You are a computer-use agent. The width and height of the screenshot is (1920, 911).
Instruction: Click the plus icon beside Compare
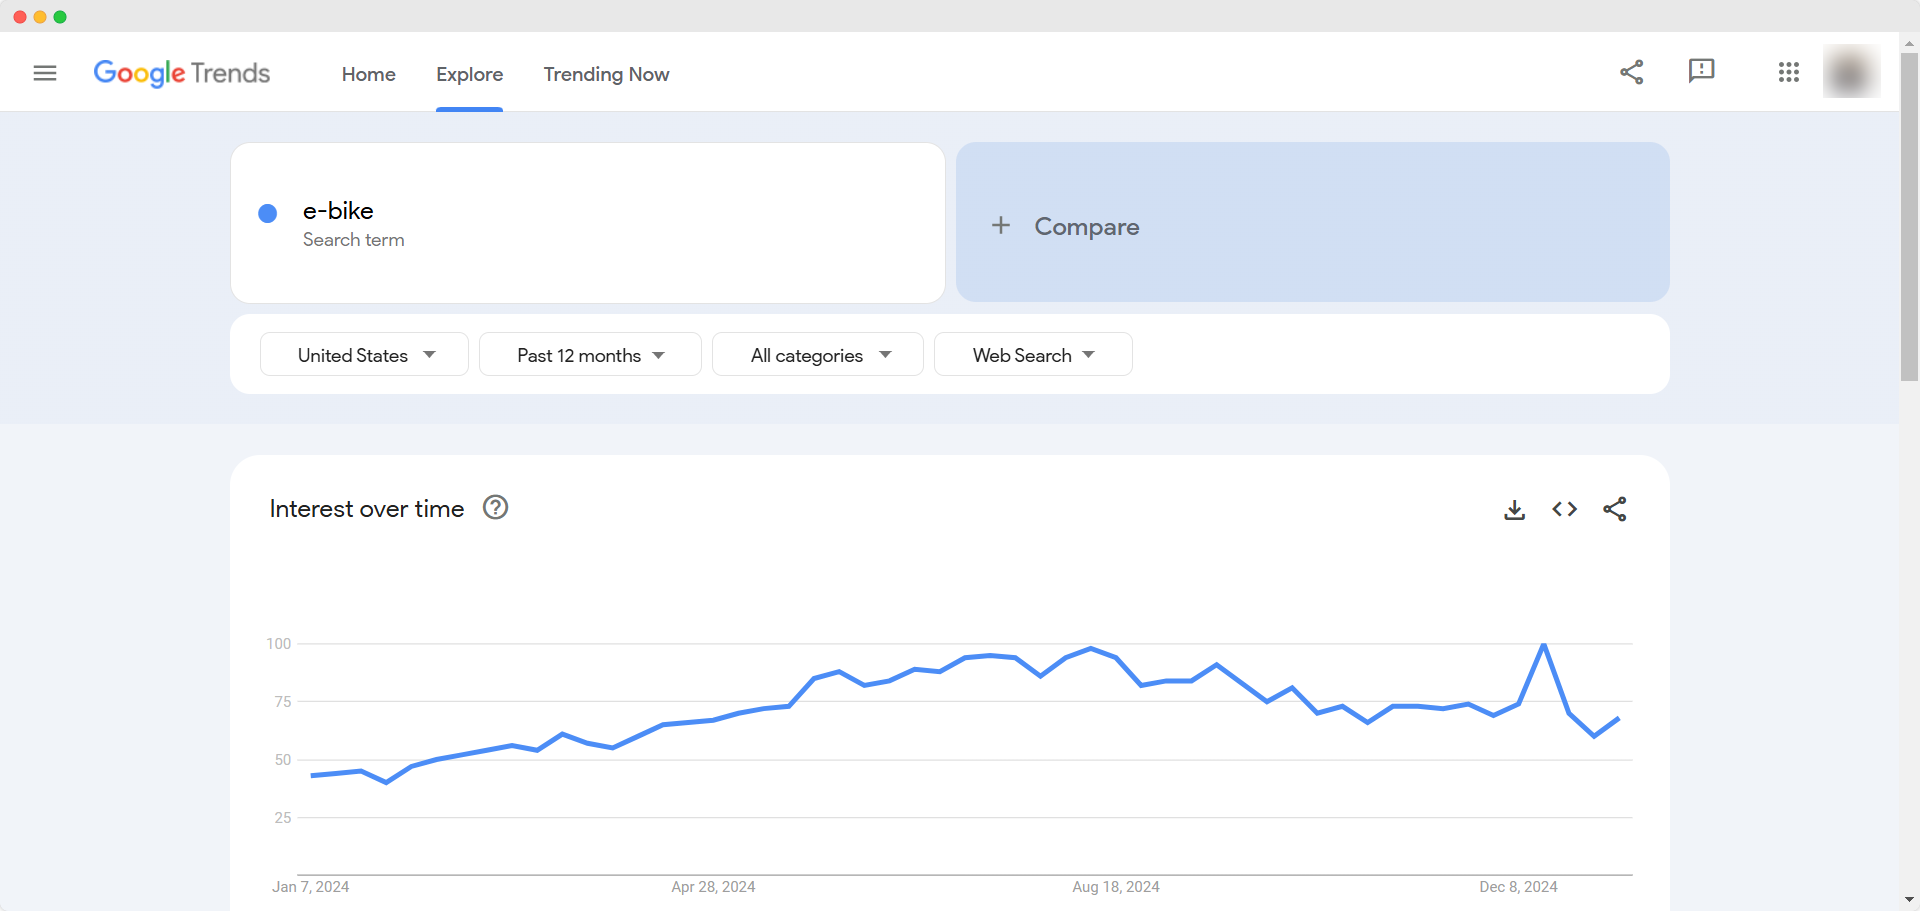[x=1001, y=226]
